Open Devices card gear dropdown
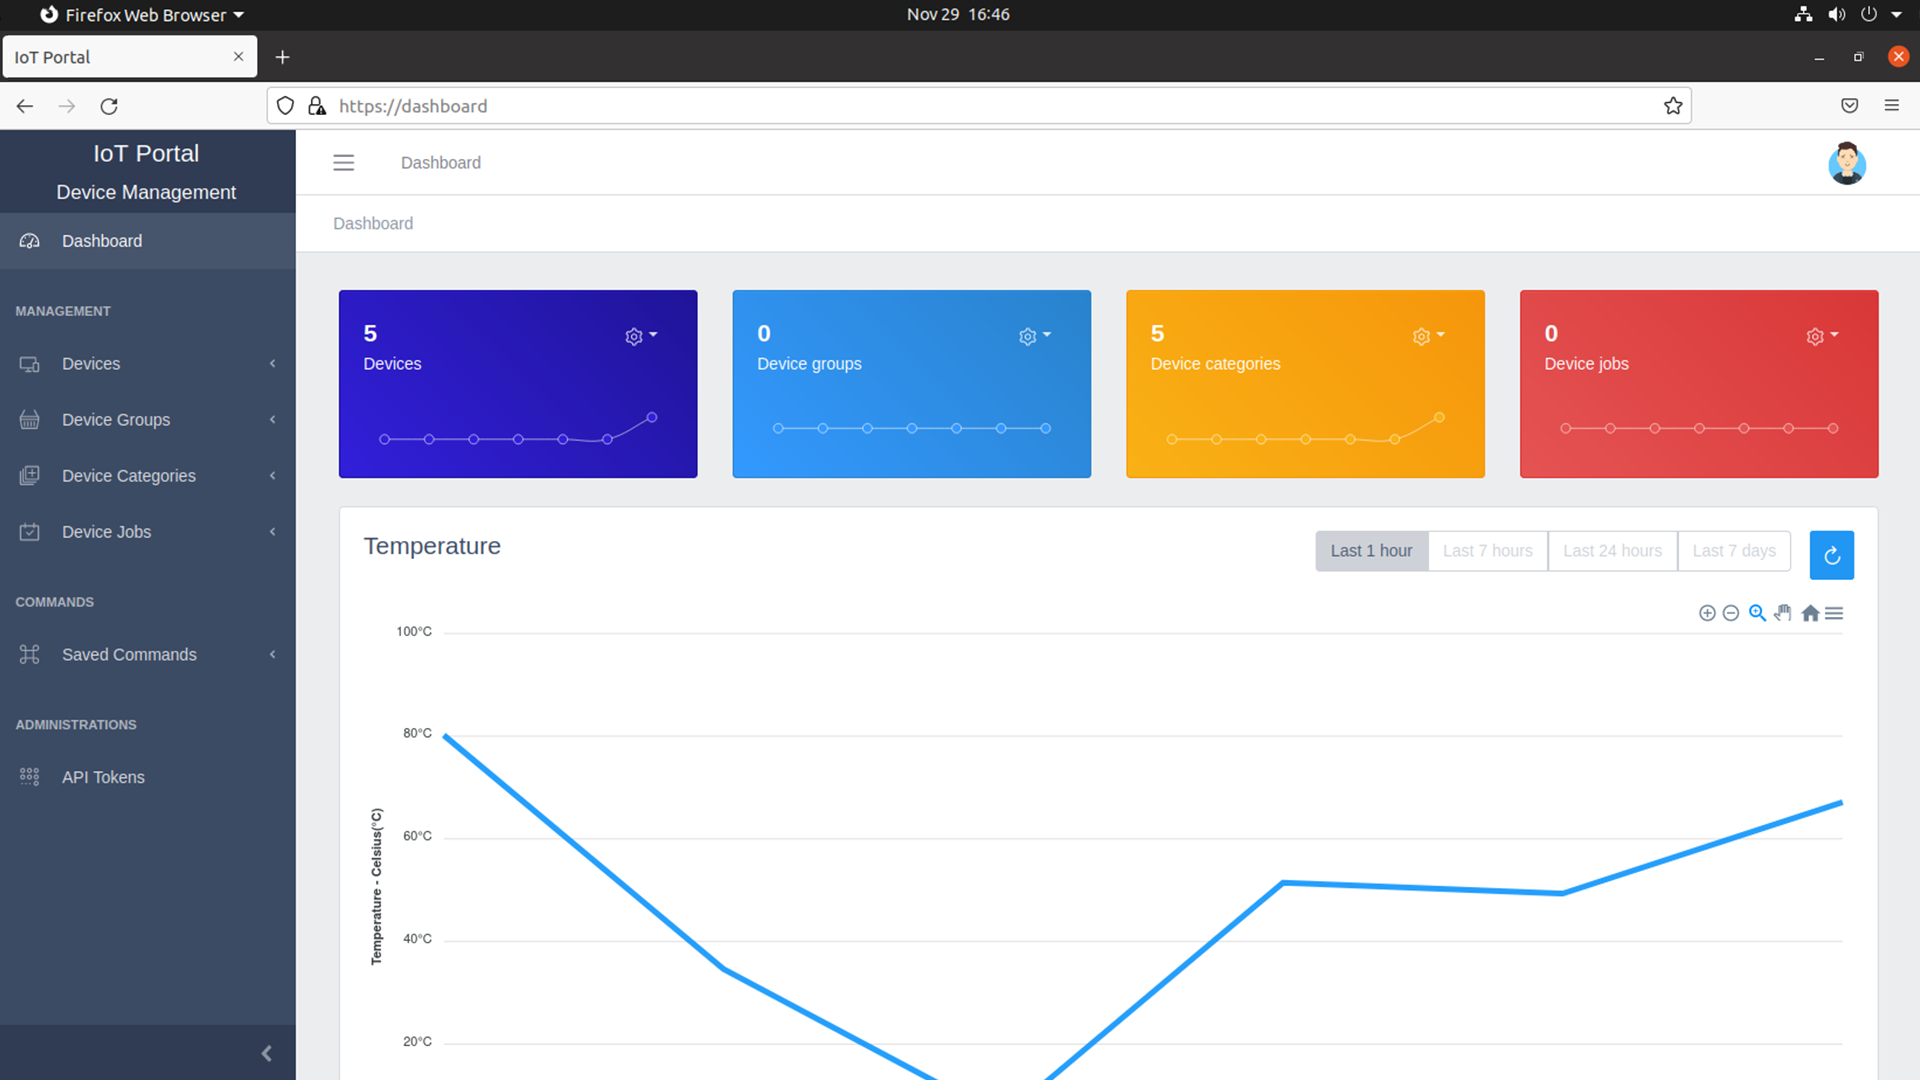This screenshot has width=1920, height=1080. [x=640, y=336]
